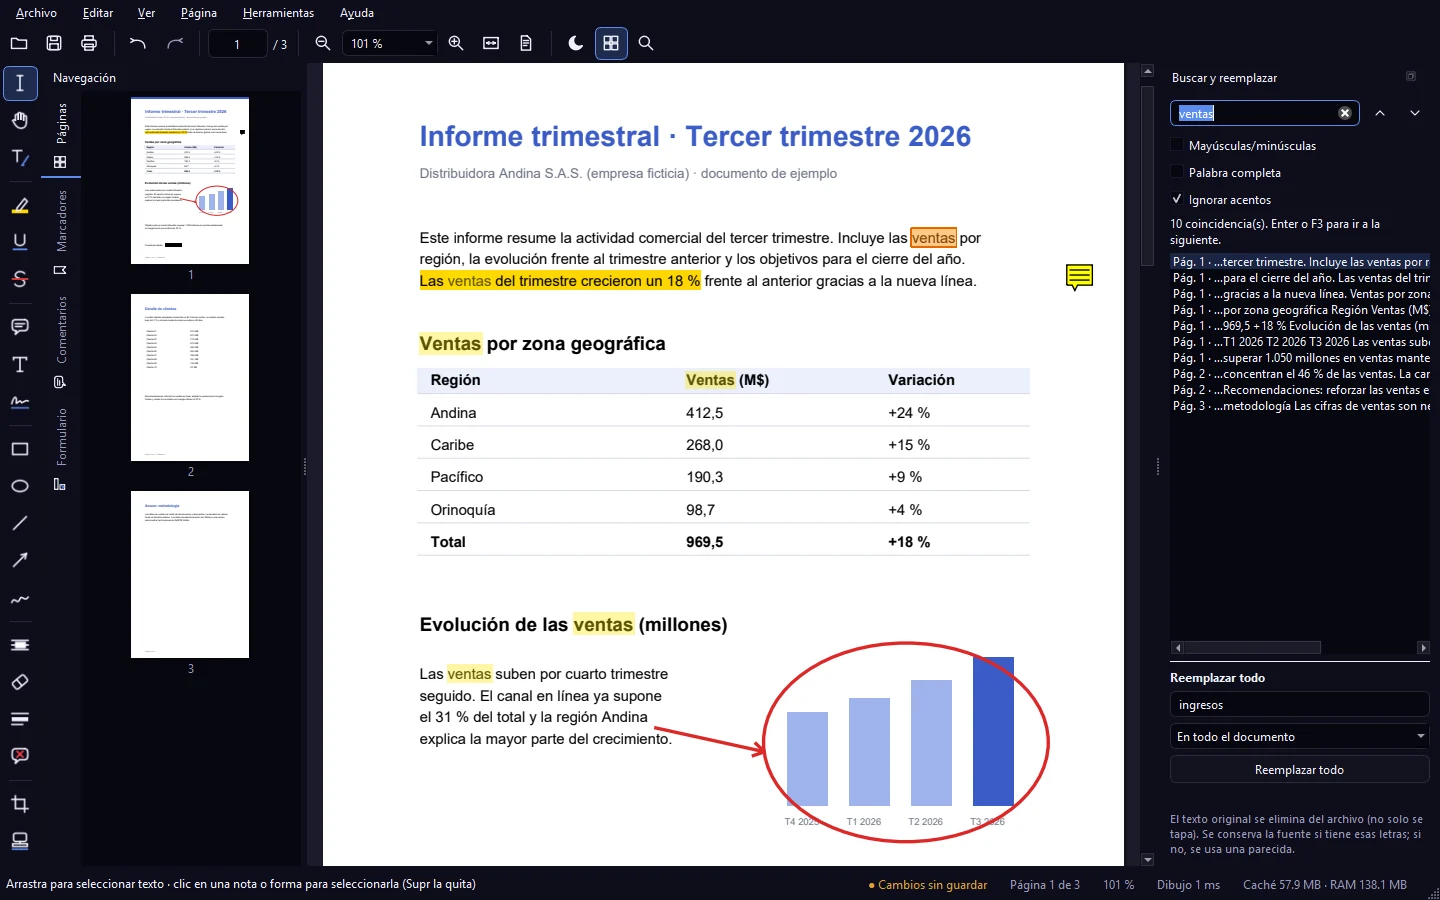This screenshot has width=1440, height=900.
Task: Open the Archivo menu
Action: (x=36, y=13)
